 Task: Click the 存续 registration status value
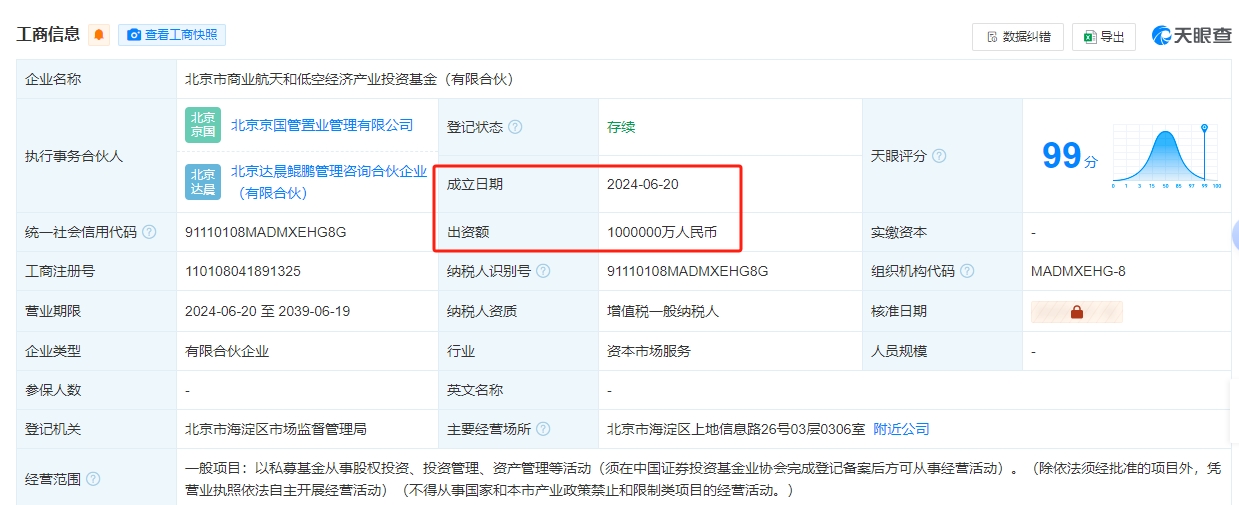tap(621, 127)
